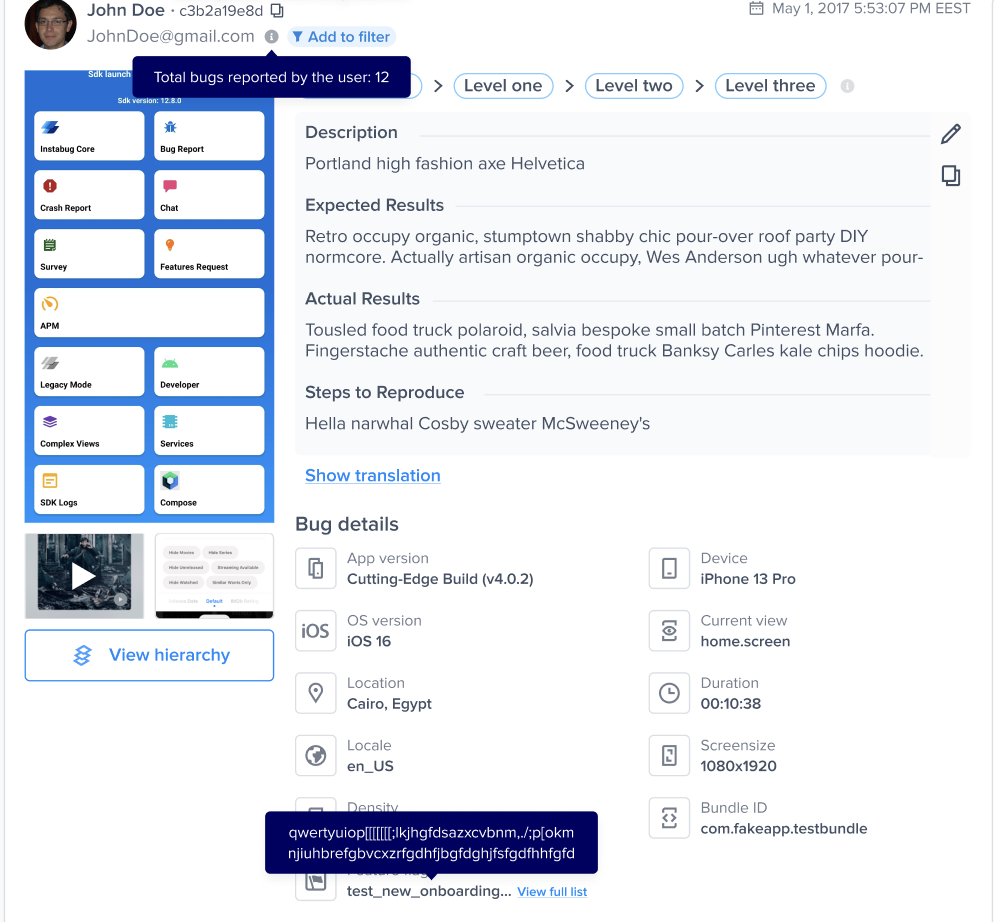Open the attached screenshot thumbnail
The image size is (1004, 922).
(213, 575)
